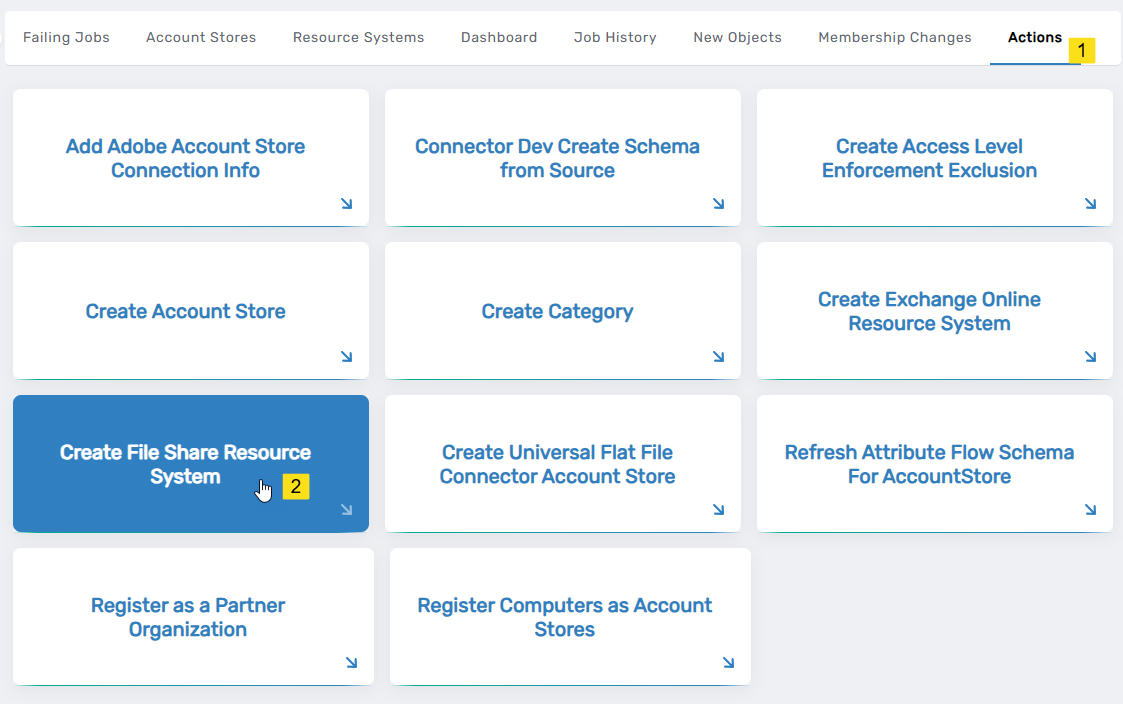Select the Actions tab
The width and height of the screenshot is (1123, 704).
(1034, 37)
